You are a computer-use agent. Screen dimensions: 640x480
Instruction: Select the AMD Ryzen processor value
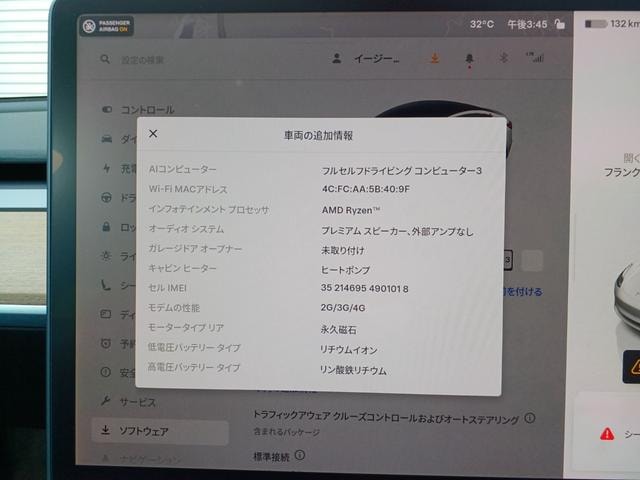[x=351, y=210]
